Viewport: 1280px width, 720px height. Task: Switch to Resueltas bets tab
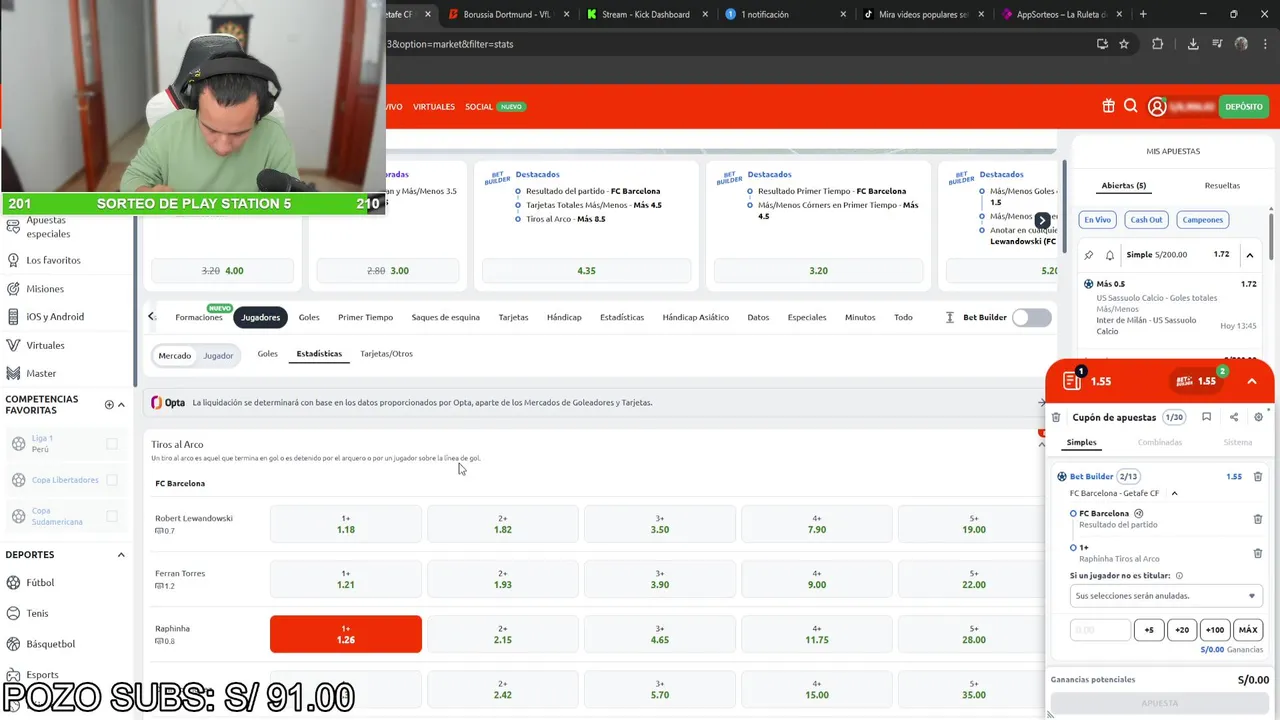point(1222,185)
